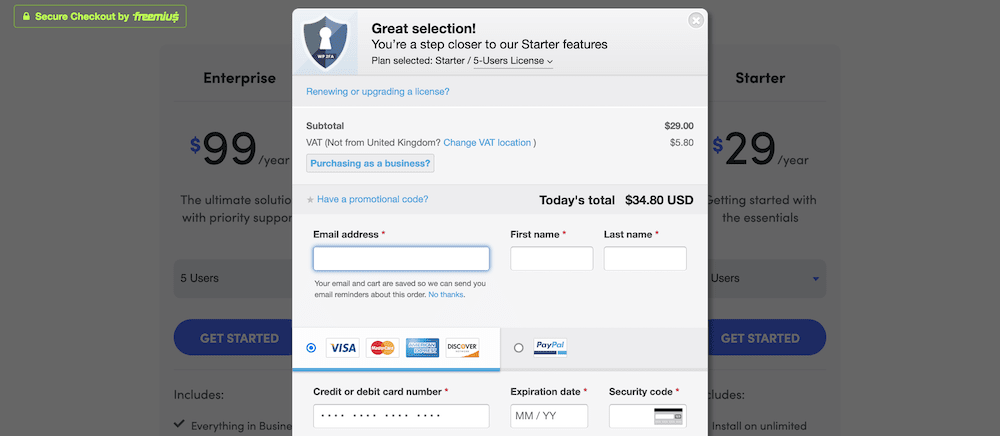Select the credit card payment radio button
Screen dimensions: 1000x436
pos(311,347)
